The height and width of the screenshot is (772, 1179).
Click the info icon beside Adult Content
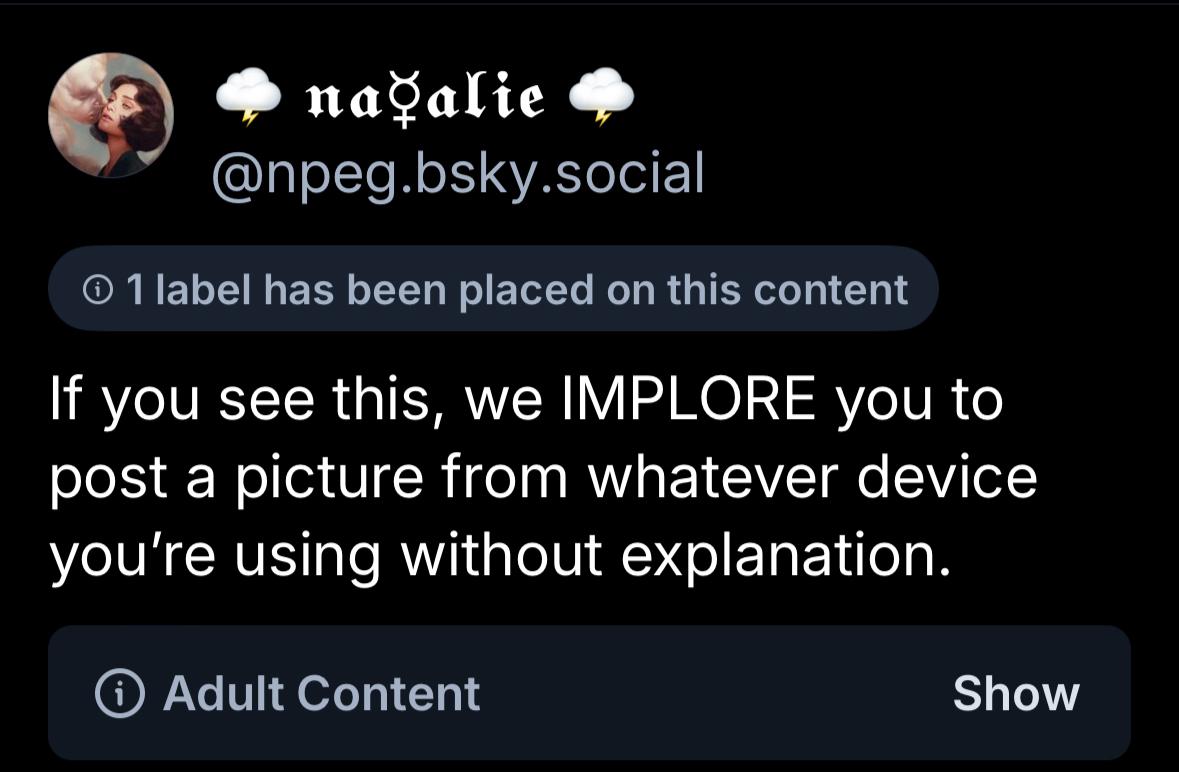pyautogui.click(x=118, y=693)
